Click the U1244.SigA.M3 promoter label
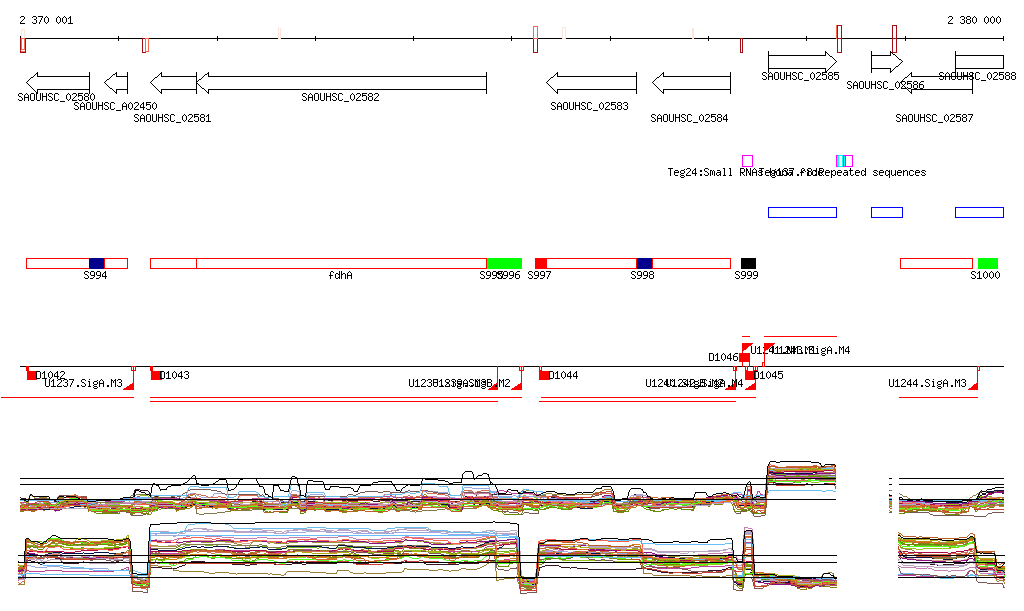The height and width of the screenshot is (611, 1024). pyautogui.click(x=927, y=383)
